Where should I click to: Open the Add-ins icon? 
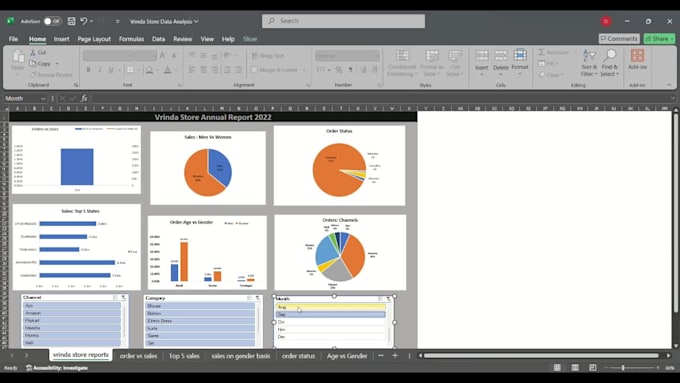click(637, 56)
